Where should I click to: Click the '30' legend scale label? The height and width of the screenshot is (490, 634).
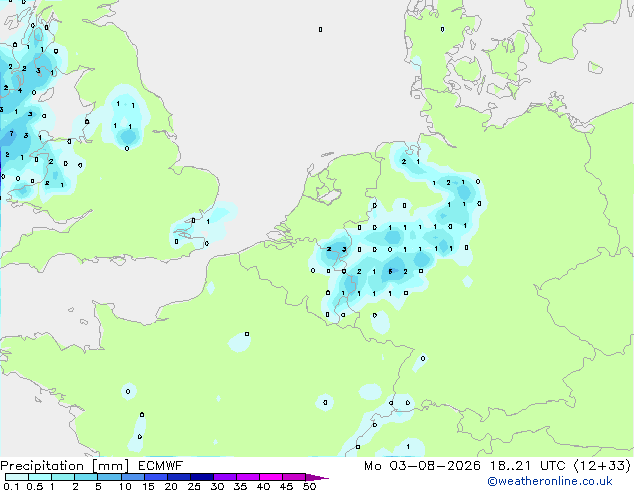tap(217, 486)
